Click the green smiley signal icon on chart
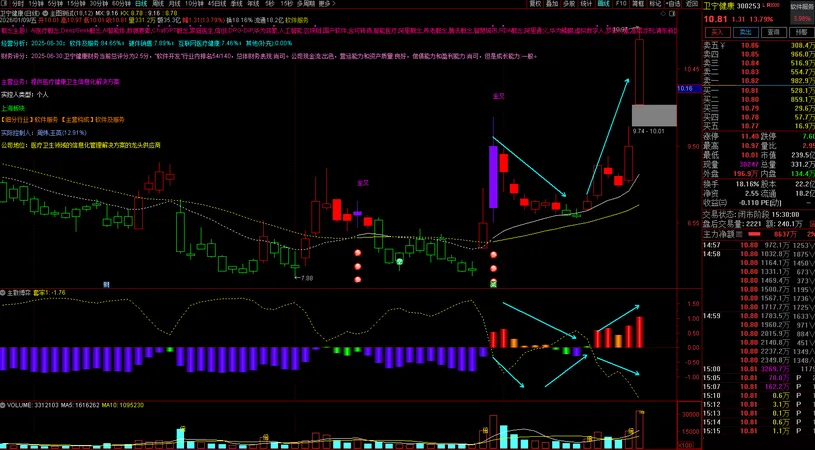The height and width of the screenshot is (450, 815). click(399, 262)
